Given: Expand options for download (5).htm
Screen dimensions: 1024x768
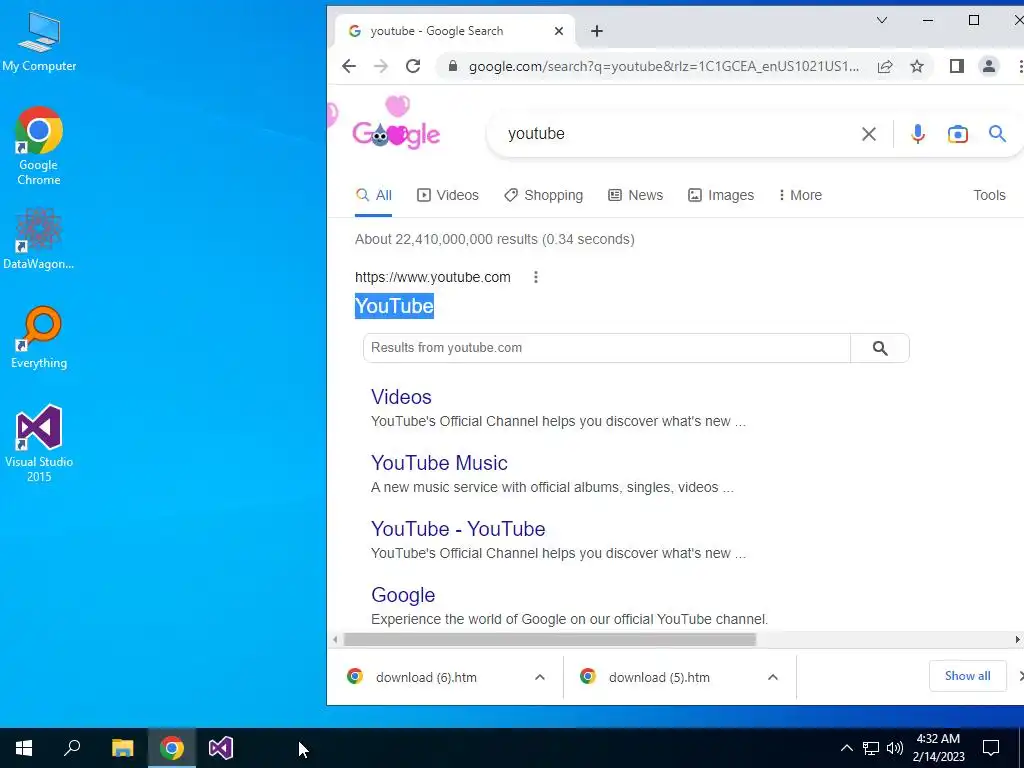Looking at the screenshot, I should [773, 677].
